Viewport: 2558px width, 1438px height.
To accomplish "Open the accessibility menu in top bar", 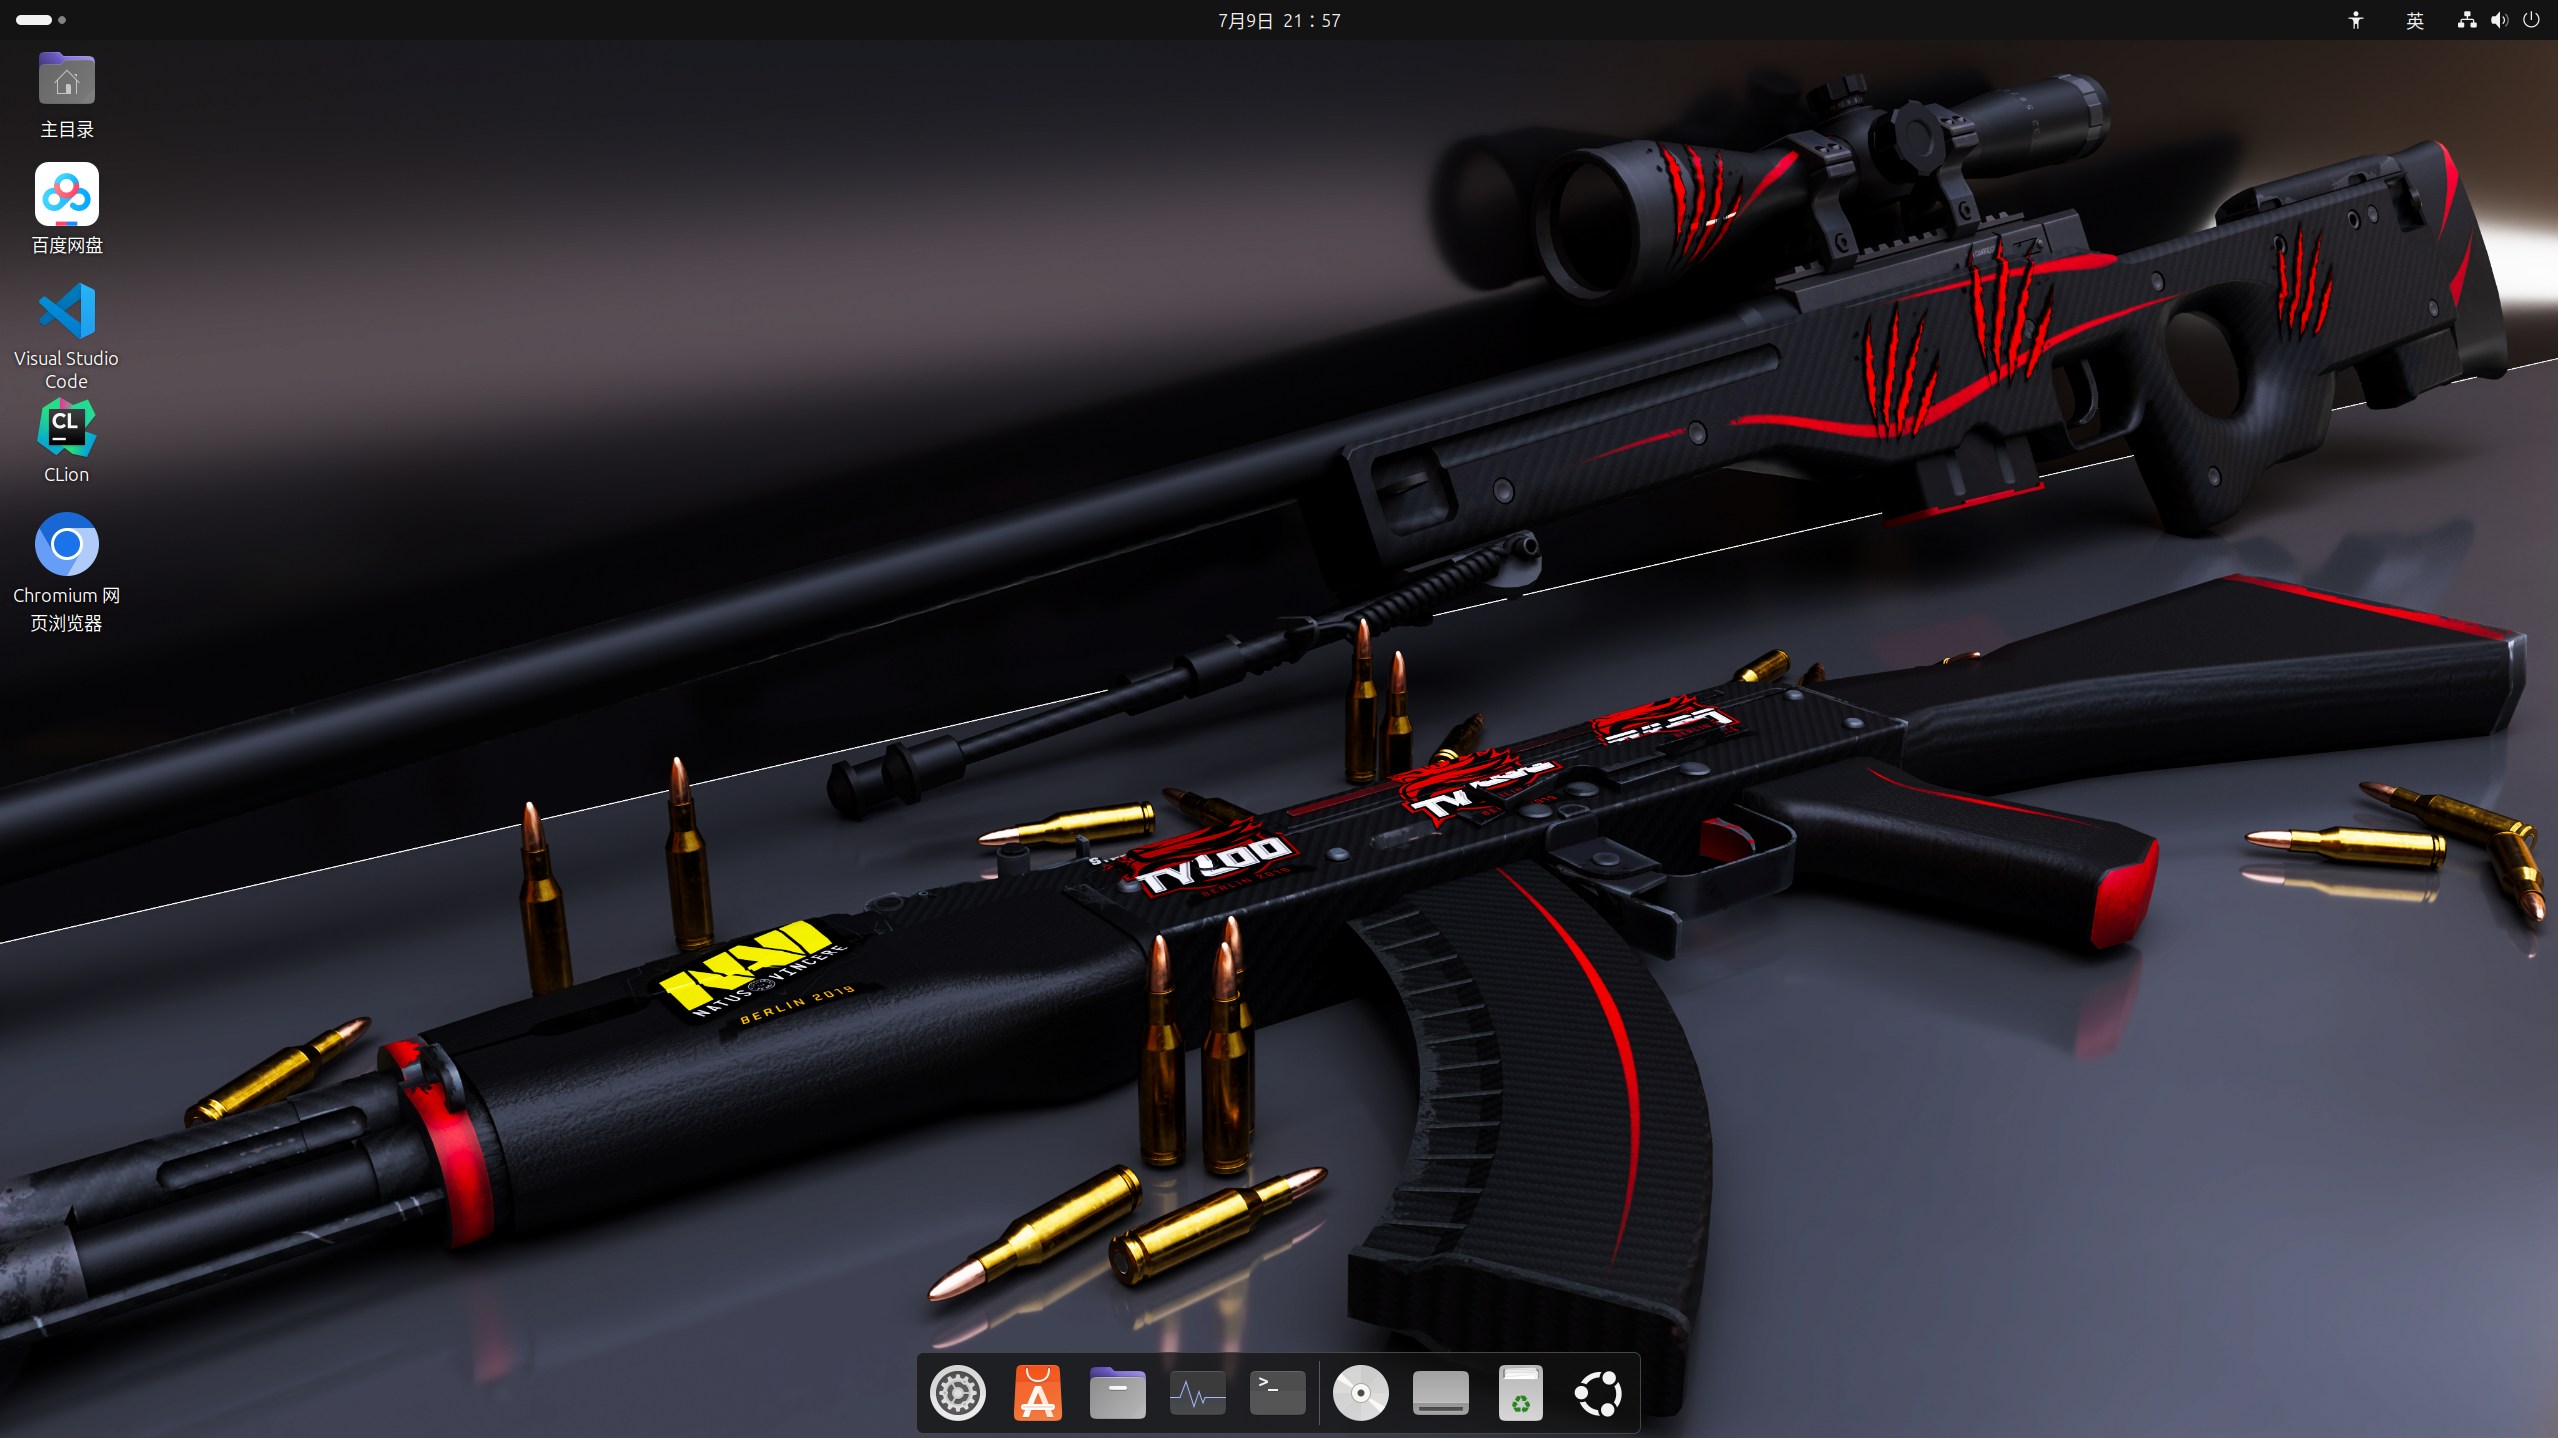I will tap(2356, 20).
